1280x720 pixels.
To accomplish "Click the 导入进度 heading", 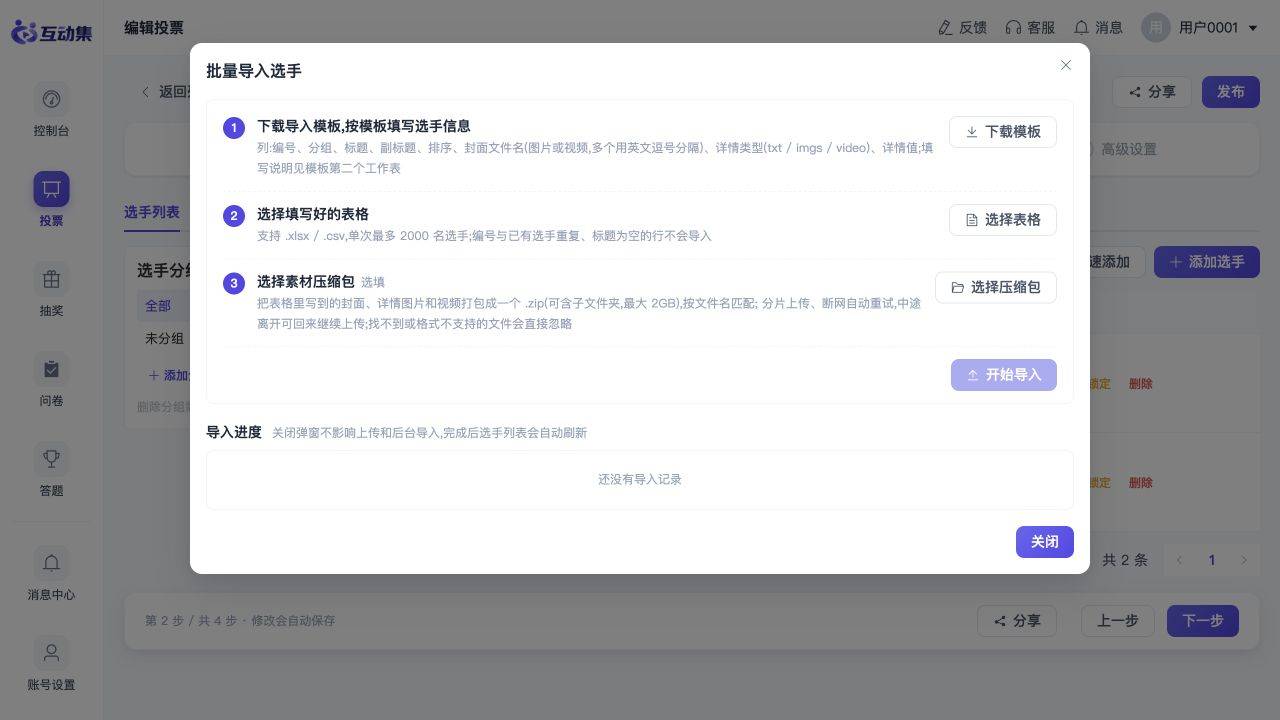I will pos(234,433).
